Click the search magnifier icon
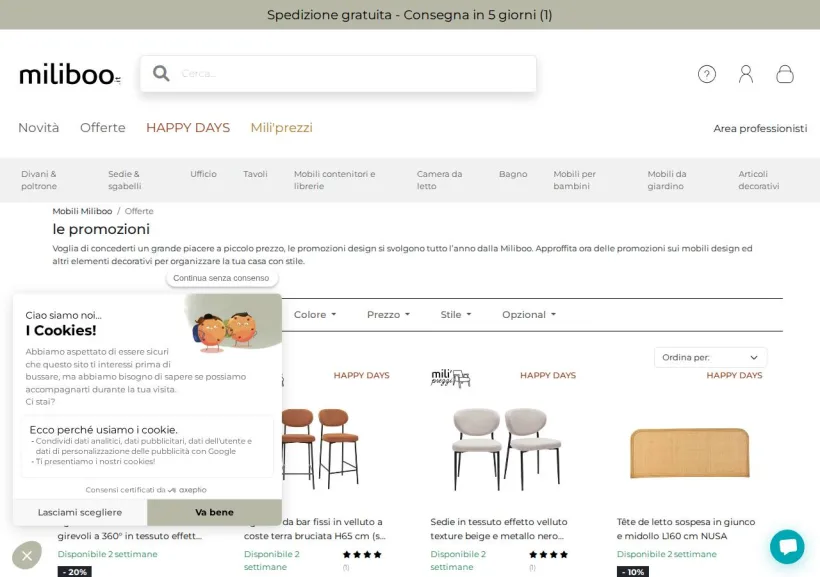 tap(161, 73)
